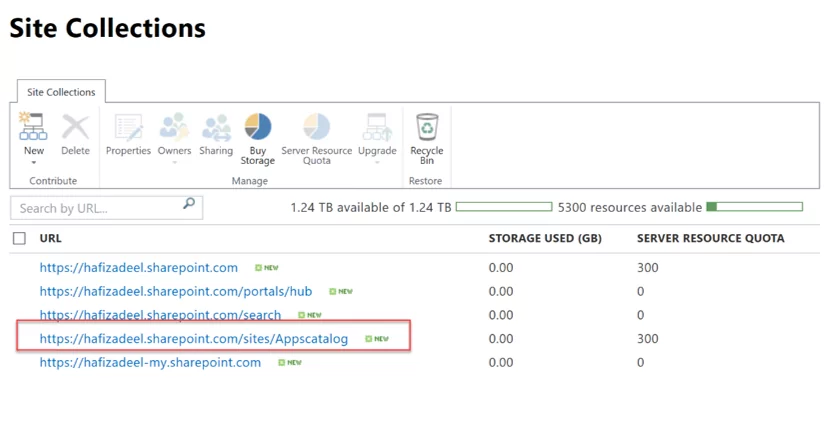Click the NEW badge beside the Appscatalog URL
The image size is (828, 428).
pyautogui.click(x=377, y=339)
